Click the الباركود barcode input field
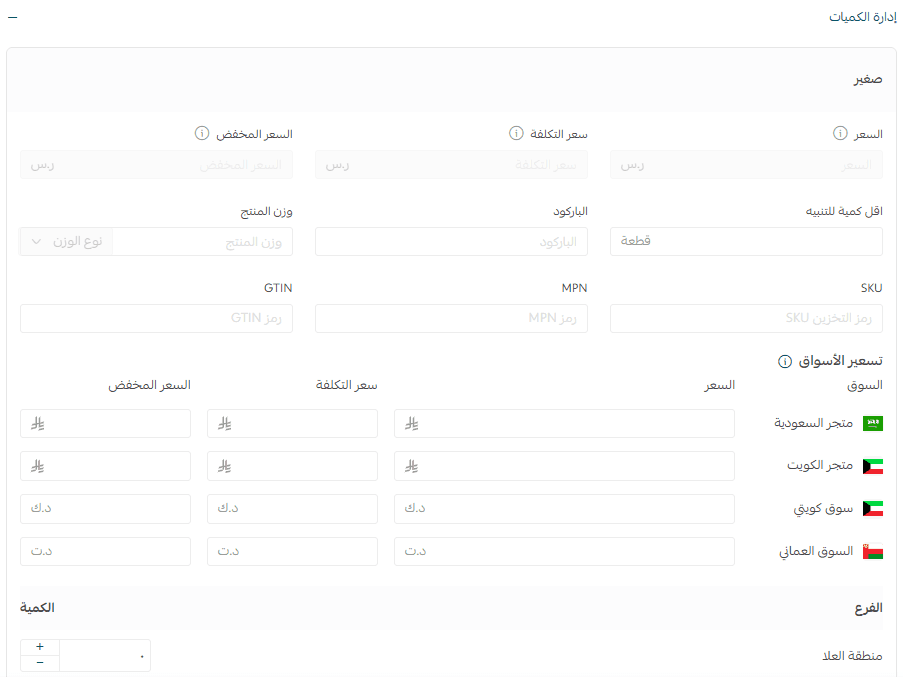 [451, 242]
